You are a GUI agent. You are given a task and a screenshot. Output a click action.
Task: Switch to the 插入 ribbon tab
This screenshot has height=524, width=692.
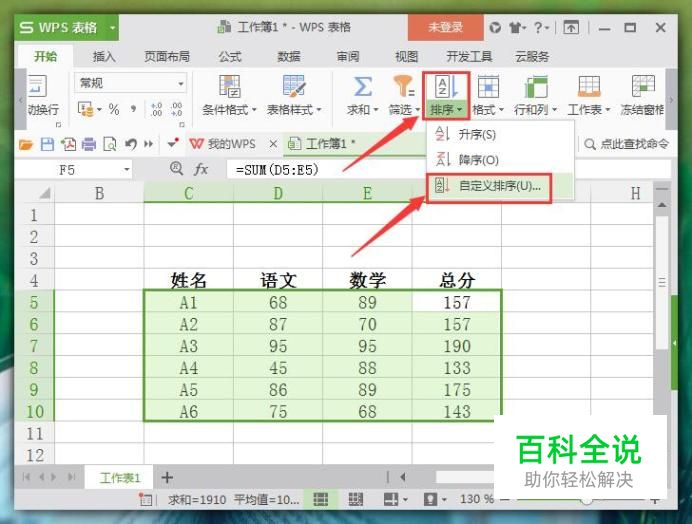104,57
